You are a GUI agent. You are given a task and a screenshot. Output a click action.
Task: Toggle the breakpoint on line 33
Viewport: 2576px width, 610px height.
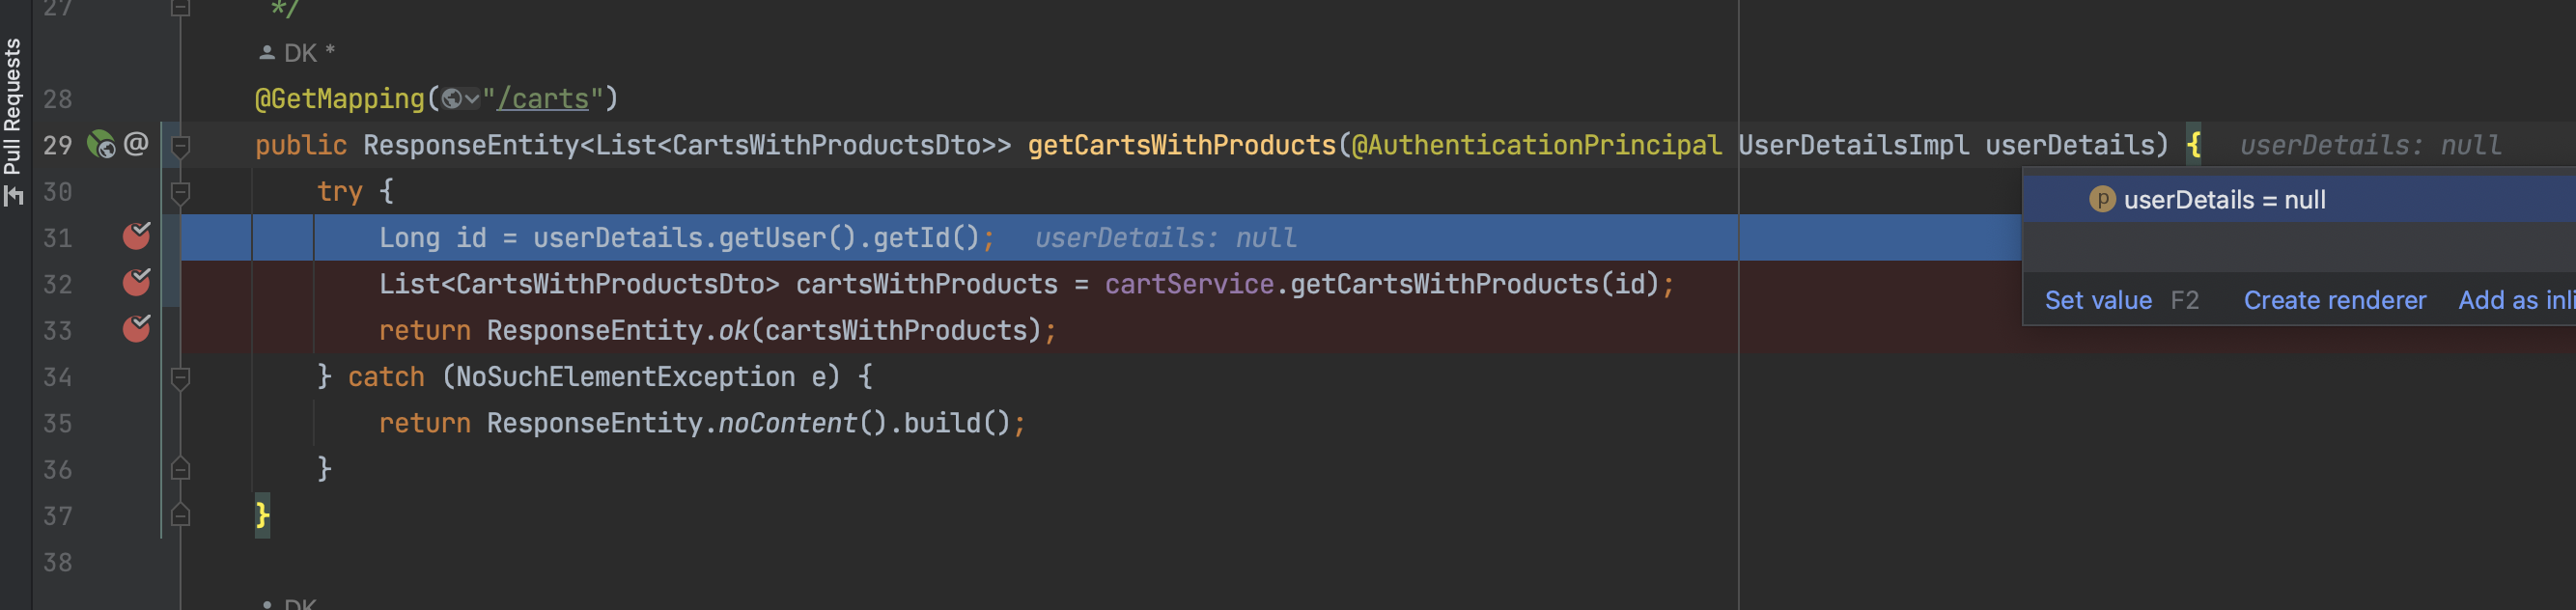[136, 328]
